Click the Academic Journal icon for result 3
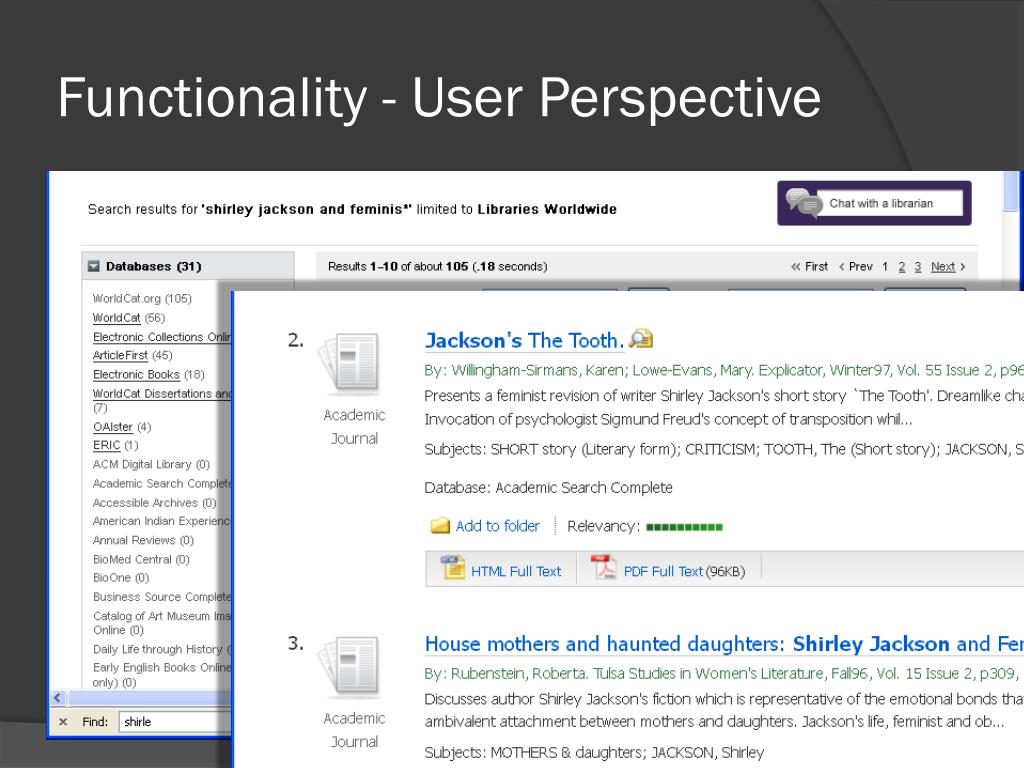Image resolution: width=1024 pixels, height=768 pixels. coord(350,665)
